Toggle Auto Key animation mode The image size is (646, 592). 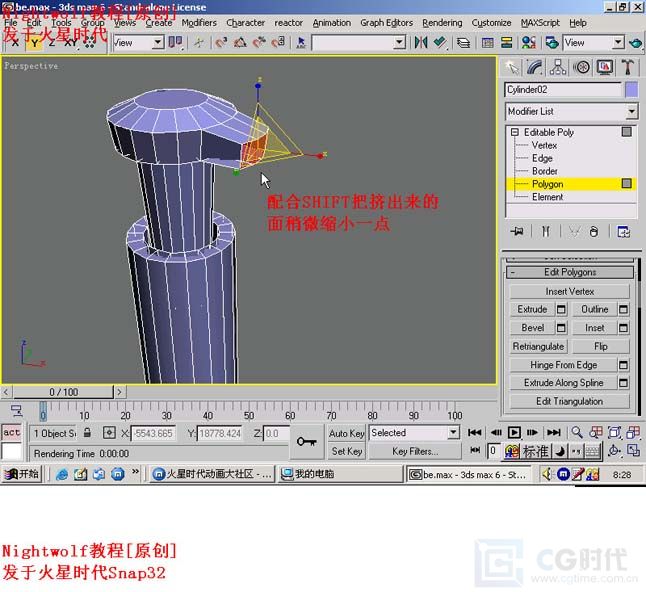[x=346, y=433]
